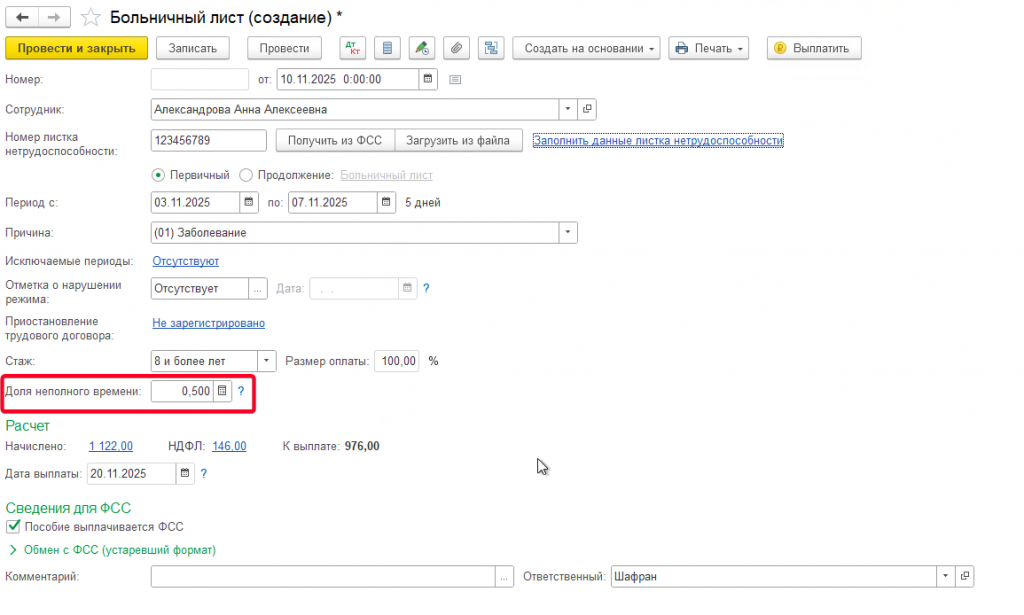Open calendar for Период с date
Image resolution: width=1024 pixels, height=615 pixels.
[249, 202]
